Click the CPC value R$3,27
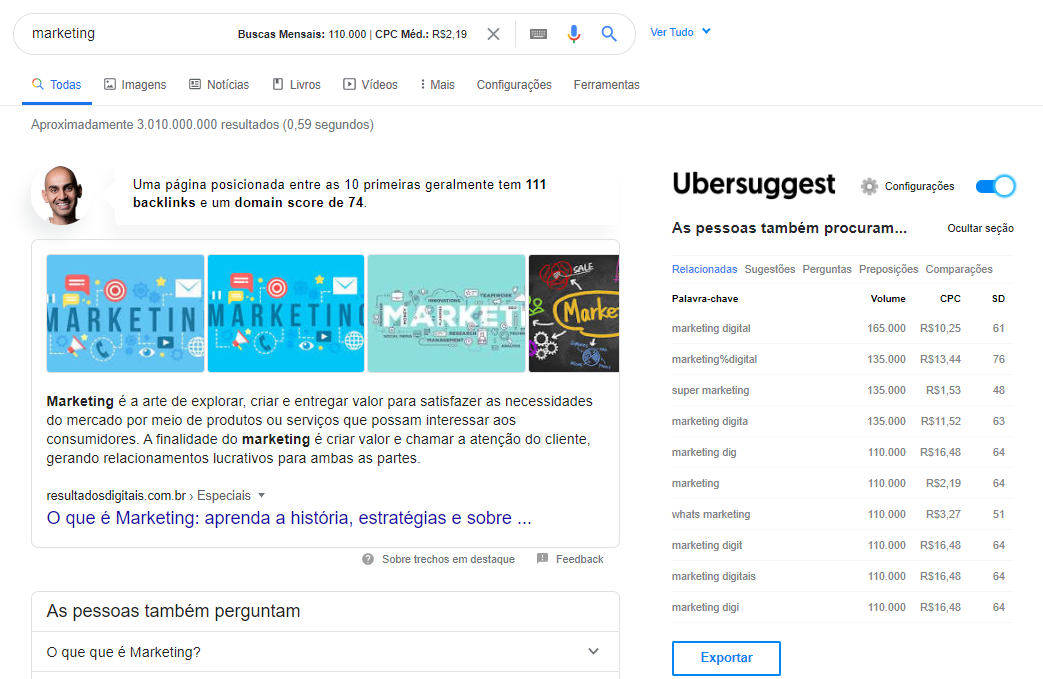Screen dimensions: 1043x679 943,514
